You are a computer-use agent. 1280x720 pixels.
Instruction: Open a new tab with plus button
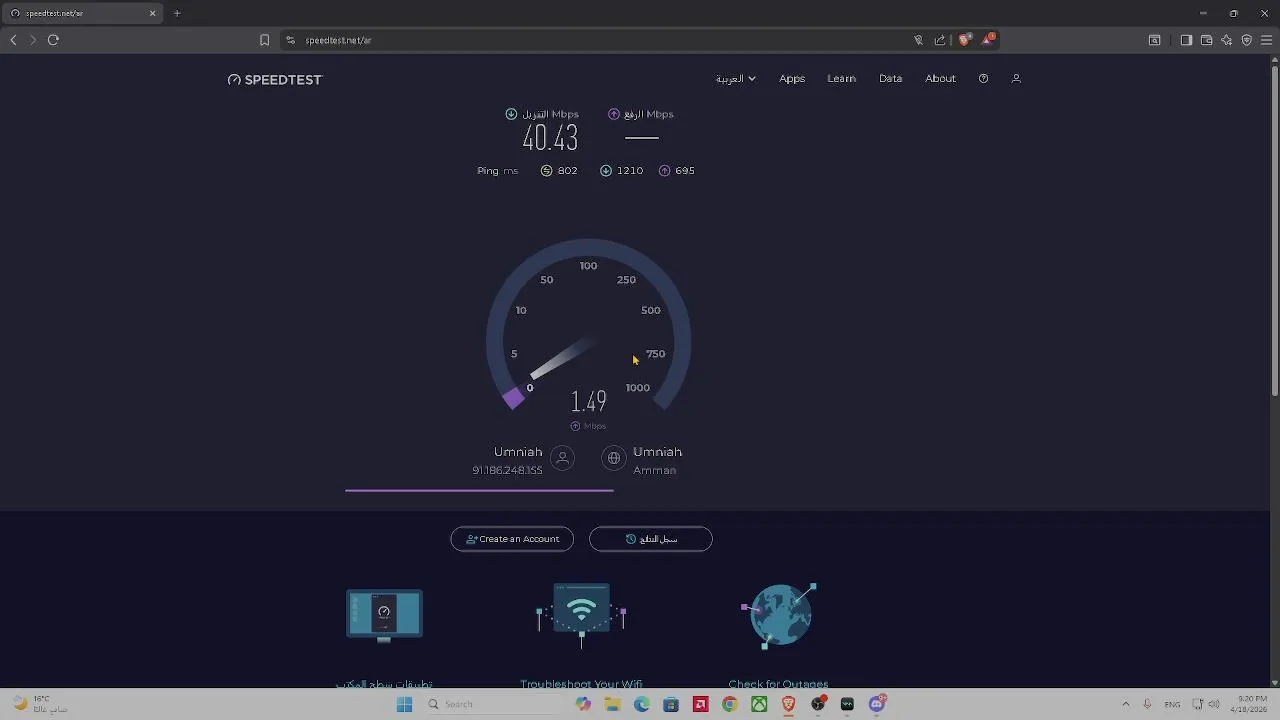coord(177,13)
